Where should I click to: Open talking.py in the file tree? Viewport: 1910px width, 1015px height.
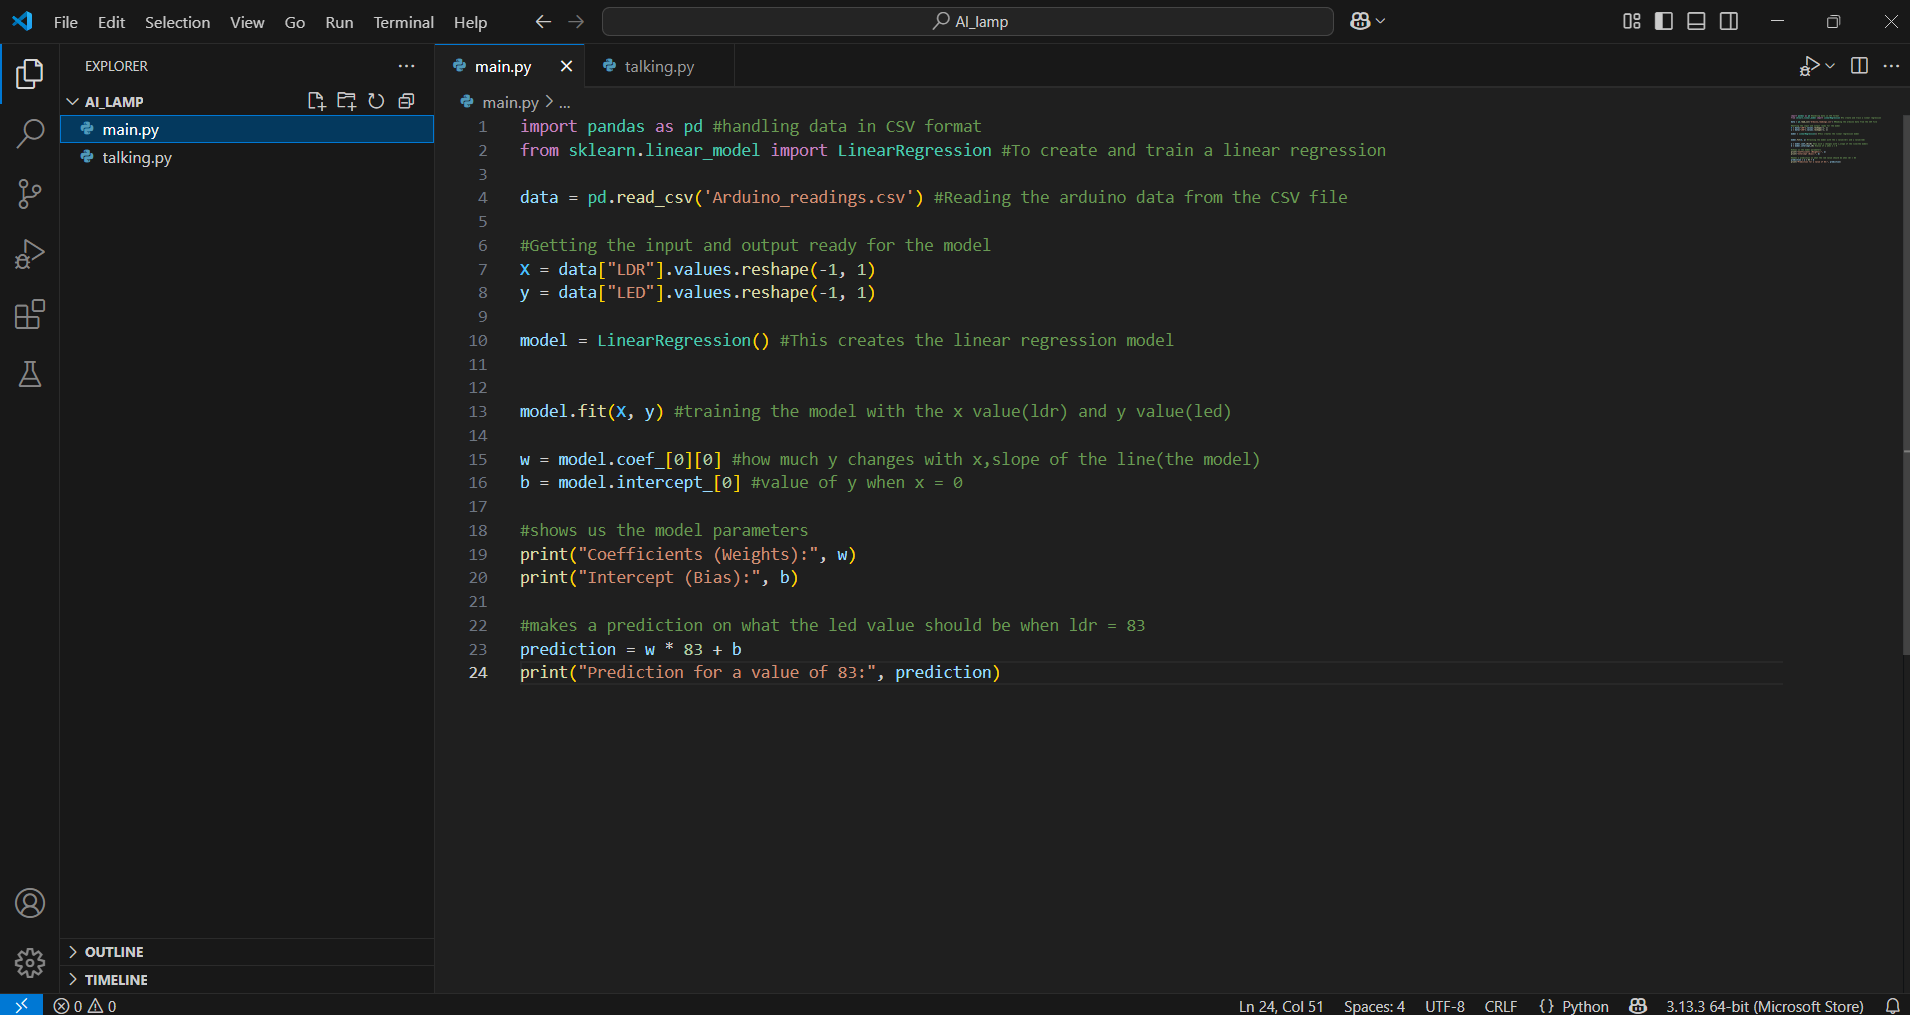click(247, 157)
